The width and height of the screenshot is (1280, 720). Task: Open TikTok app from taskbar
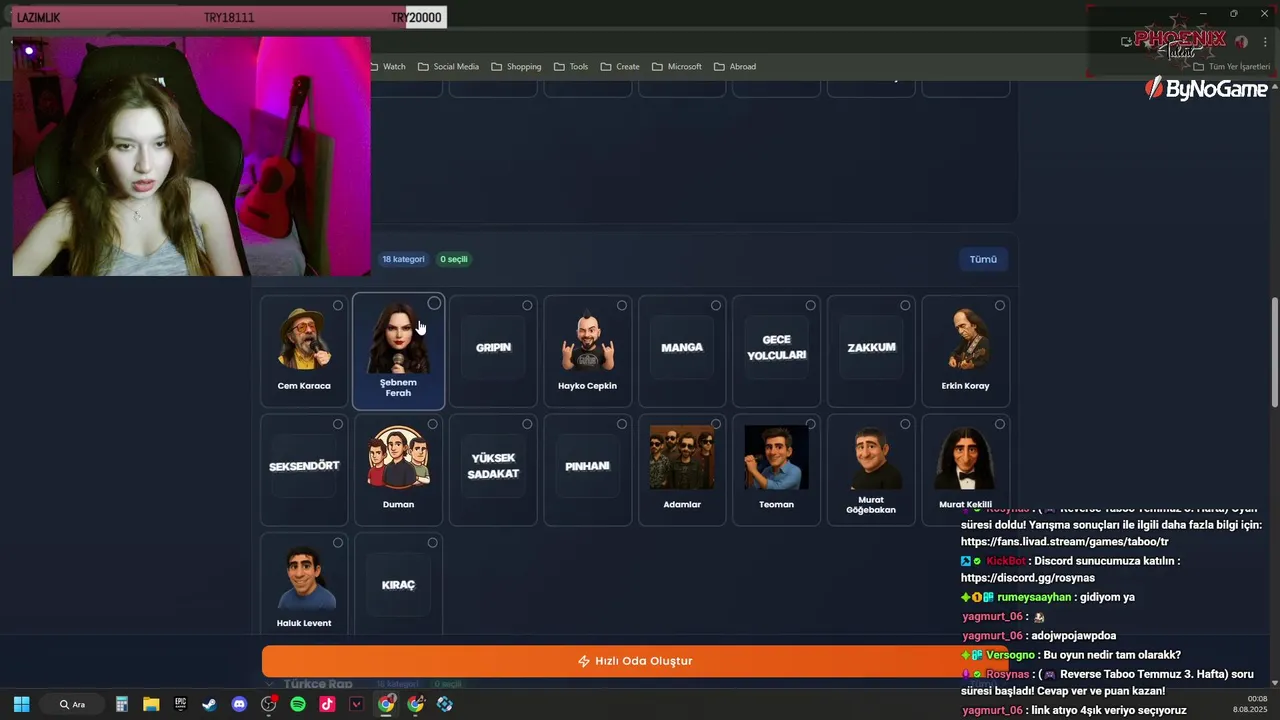(x=327, y=704)
